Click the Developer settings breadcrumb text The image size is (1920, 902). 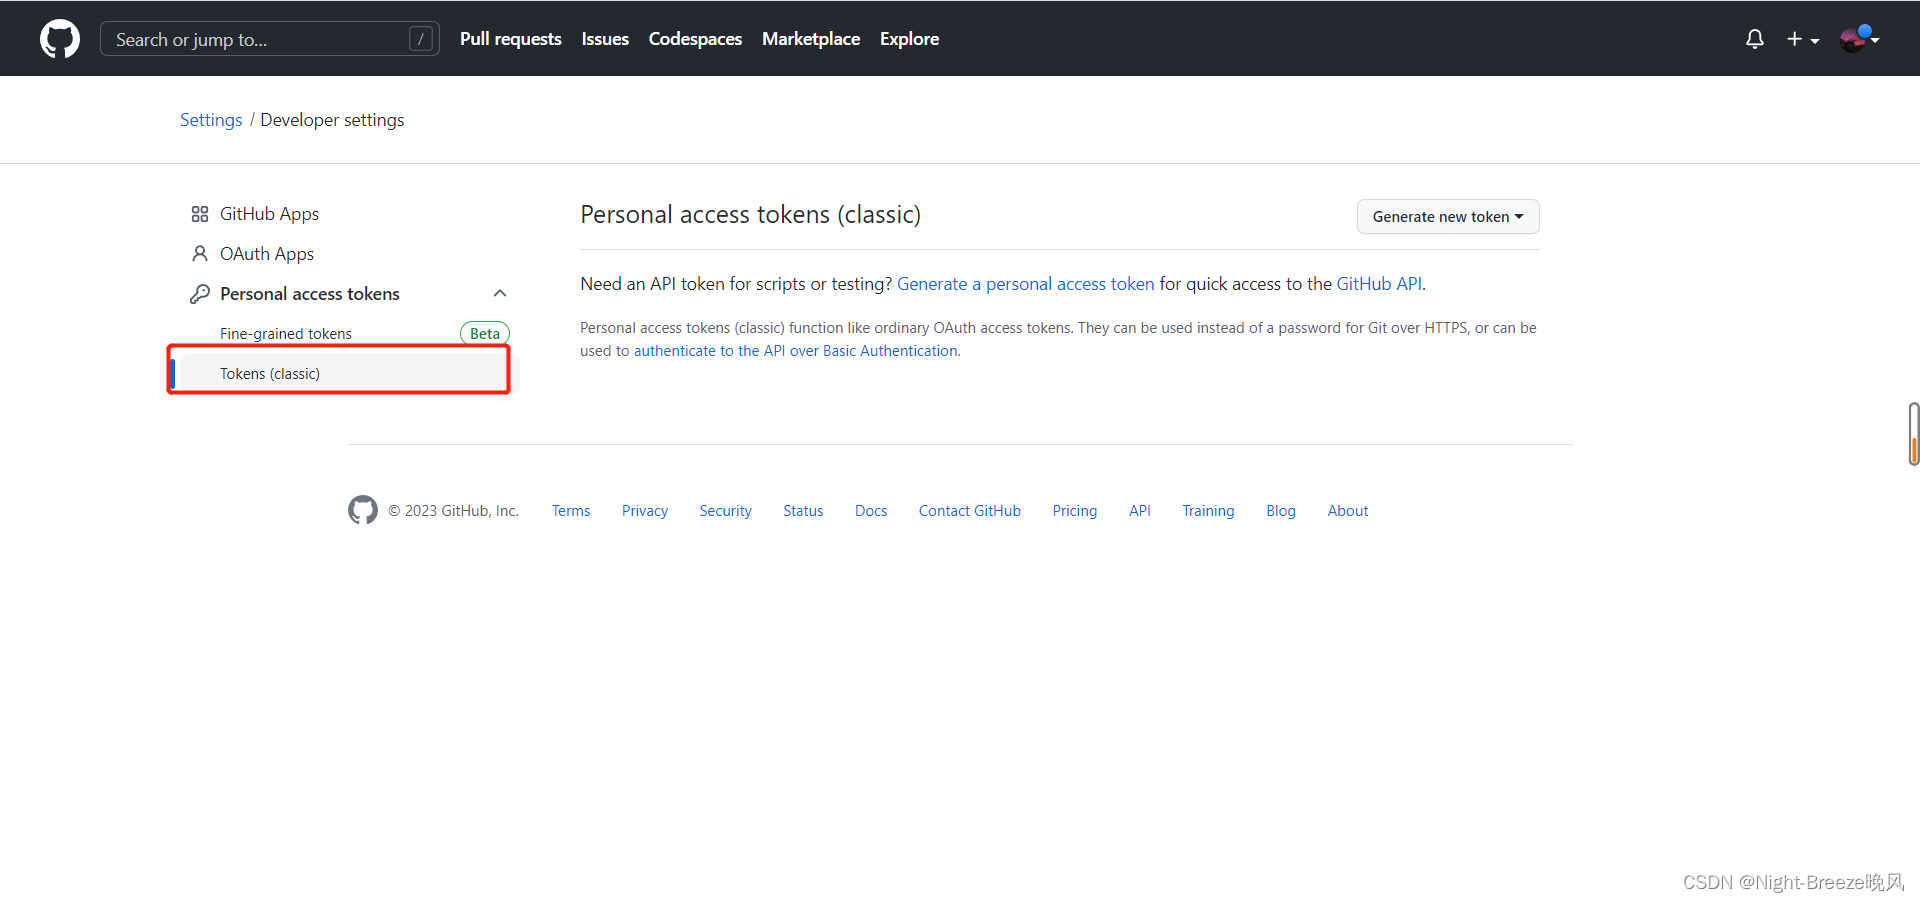click(332, 120)
